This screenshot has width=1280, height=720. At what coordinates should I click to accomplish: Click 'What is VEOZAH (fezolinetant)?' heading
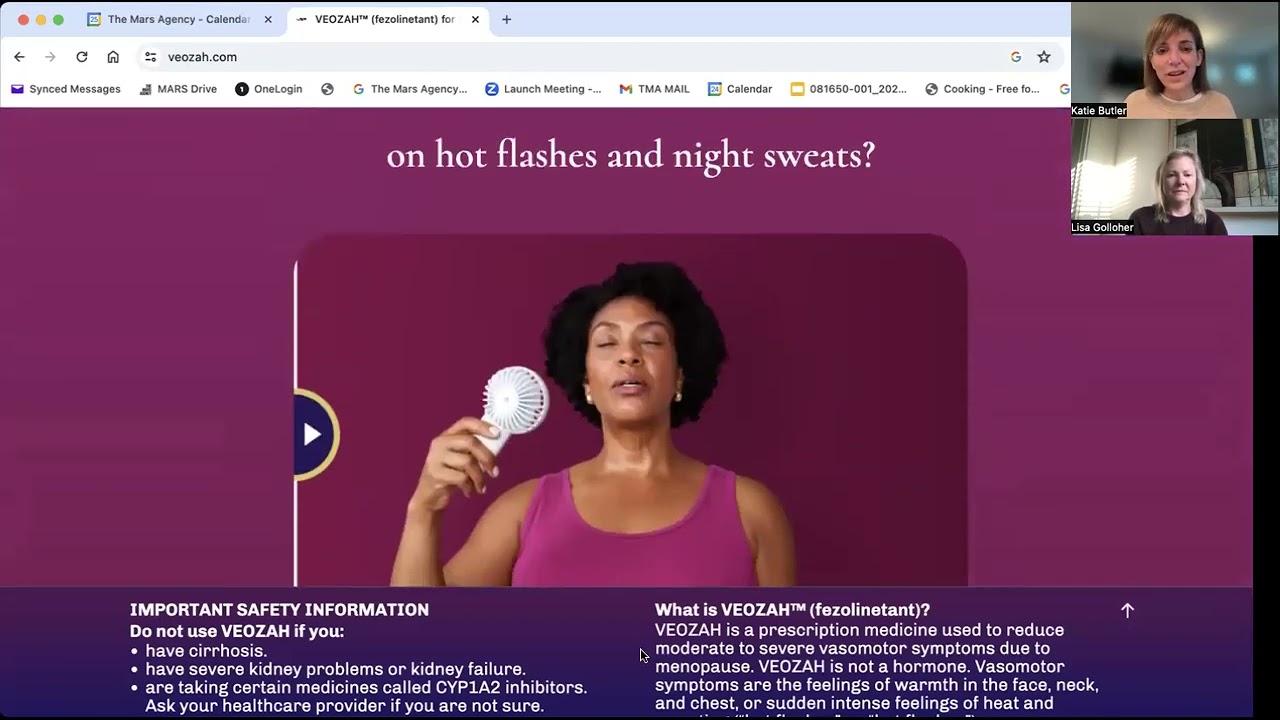(792, 610)
